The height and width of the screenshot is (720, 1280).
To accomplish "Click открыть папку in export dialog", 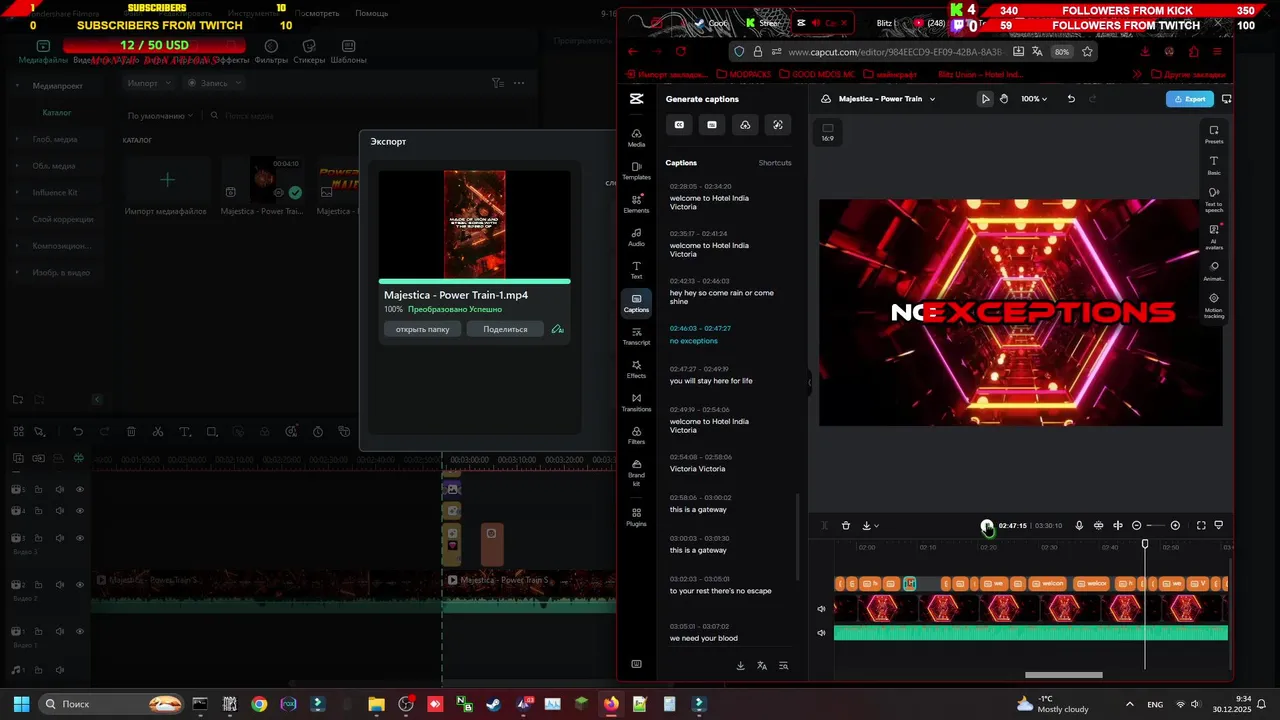I will tap(422, 329).
